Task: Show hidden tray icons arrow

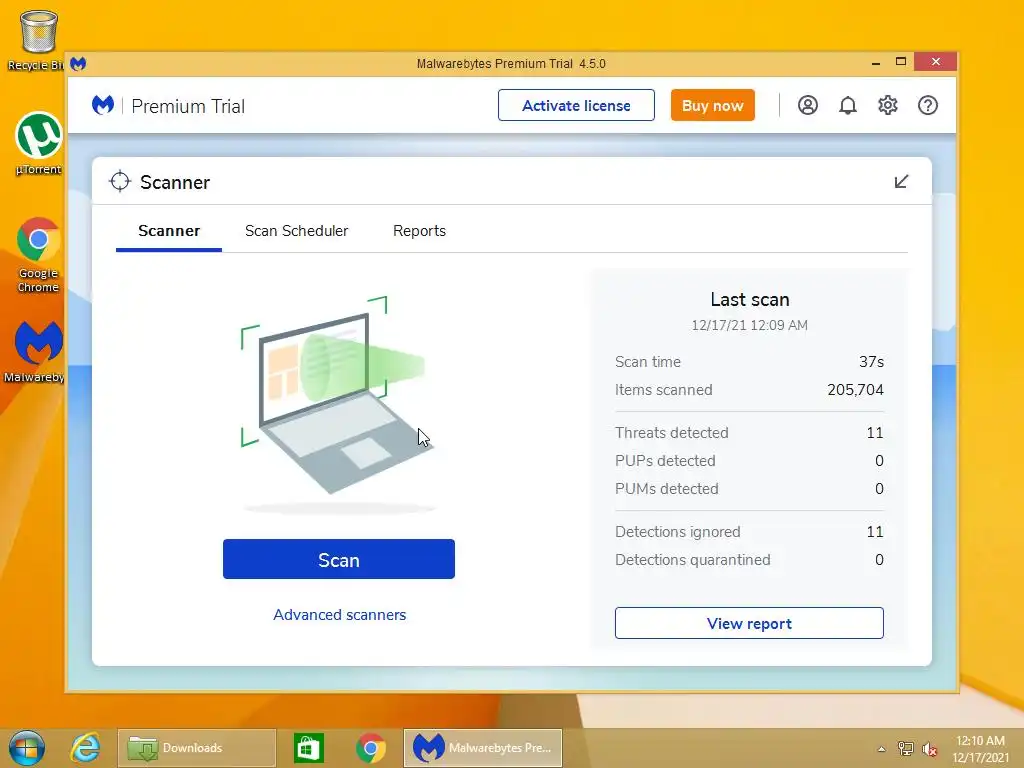Action: [x=881, y=749]
